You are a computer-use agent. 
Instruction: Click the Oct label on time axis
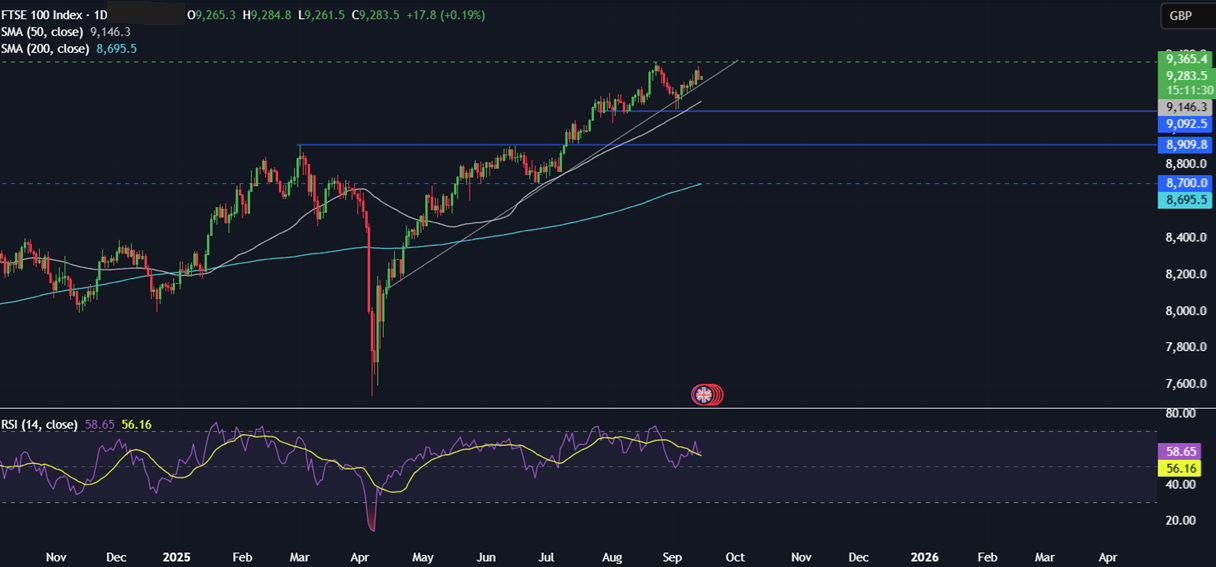tap(735, 555)
